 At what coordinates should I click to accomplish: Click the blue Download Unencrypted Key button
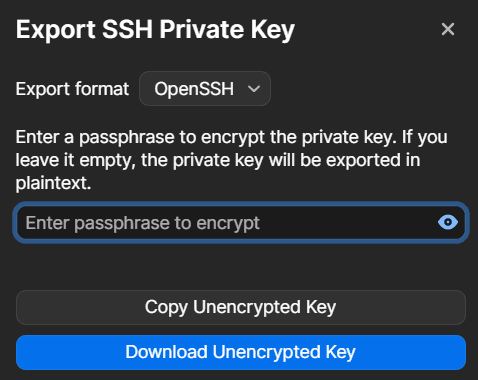click(241, 352)
